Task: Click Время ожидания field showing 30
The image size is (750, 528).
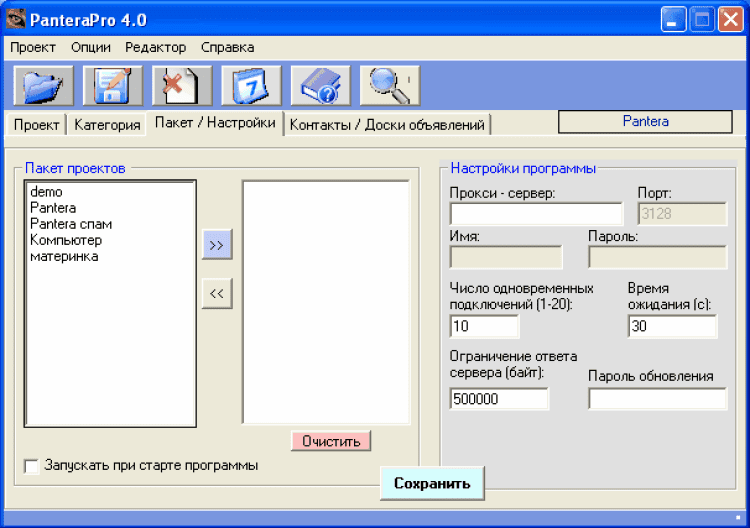Action: 673,326
